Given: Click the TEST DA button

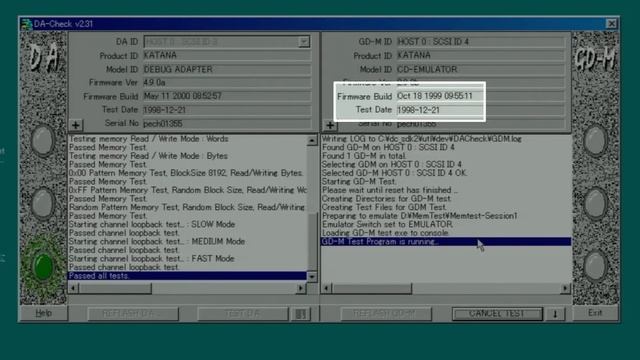Looking at the screenshot, I should point(242,314).
